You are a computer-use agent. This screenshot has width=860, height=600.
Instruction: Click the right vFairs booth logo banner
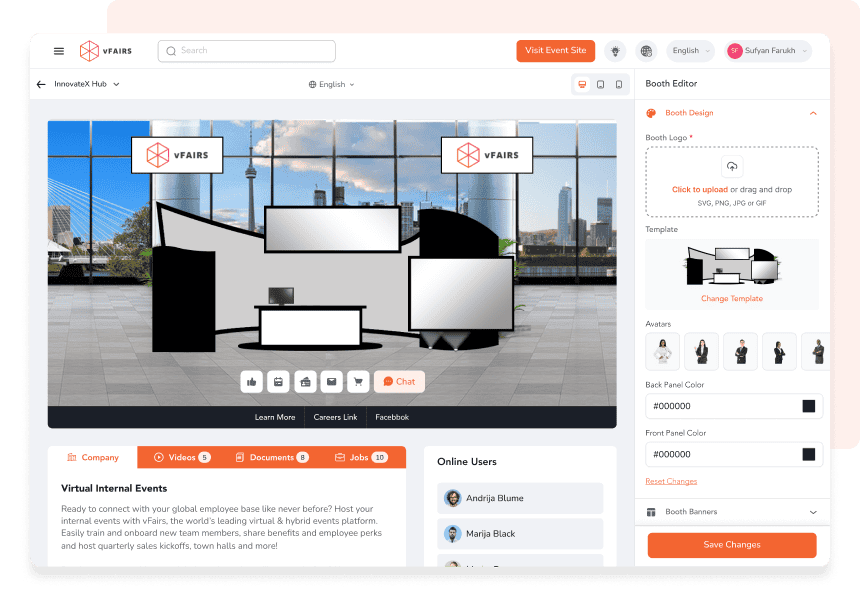tap(487, 155)
